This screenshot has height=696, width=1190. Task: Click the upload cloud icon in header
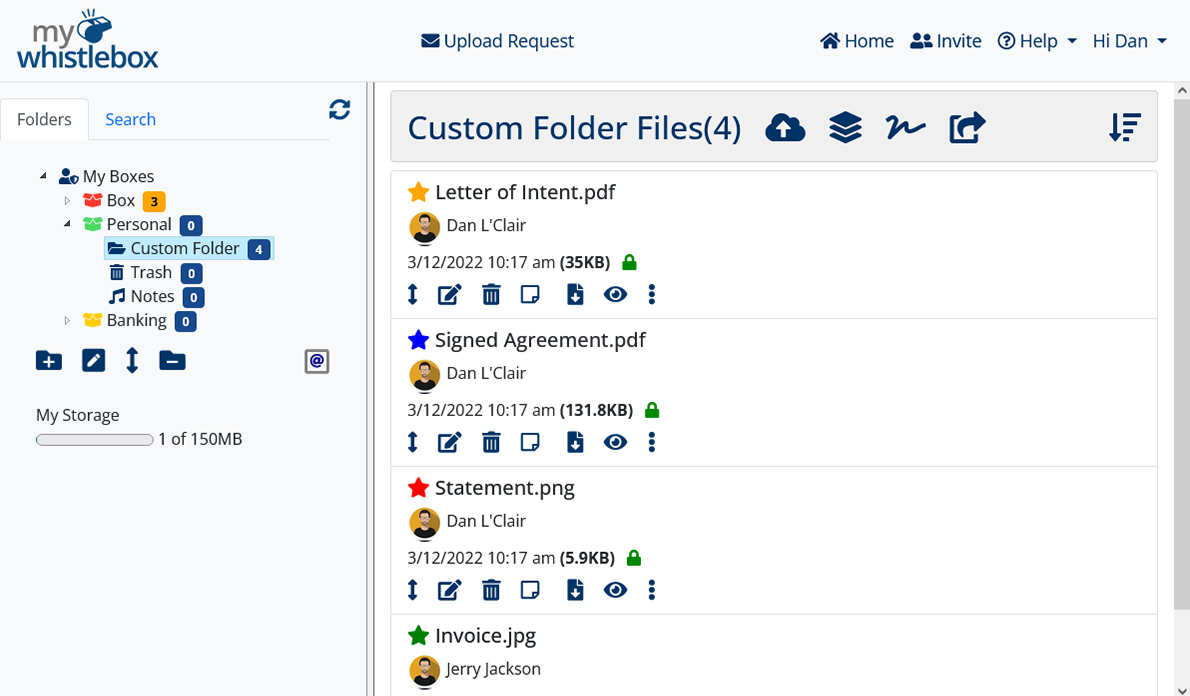pyautogui.click(x=785, y=128)
